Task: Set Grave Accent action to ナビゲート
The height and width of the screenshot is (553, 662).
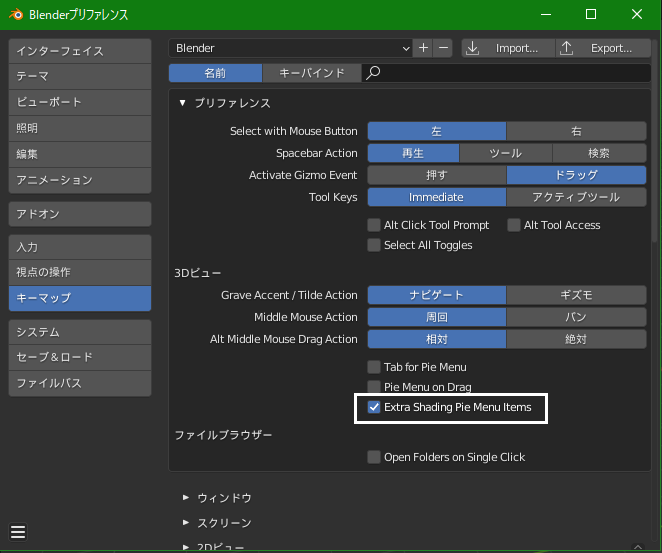Action: coord(437,295)
